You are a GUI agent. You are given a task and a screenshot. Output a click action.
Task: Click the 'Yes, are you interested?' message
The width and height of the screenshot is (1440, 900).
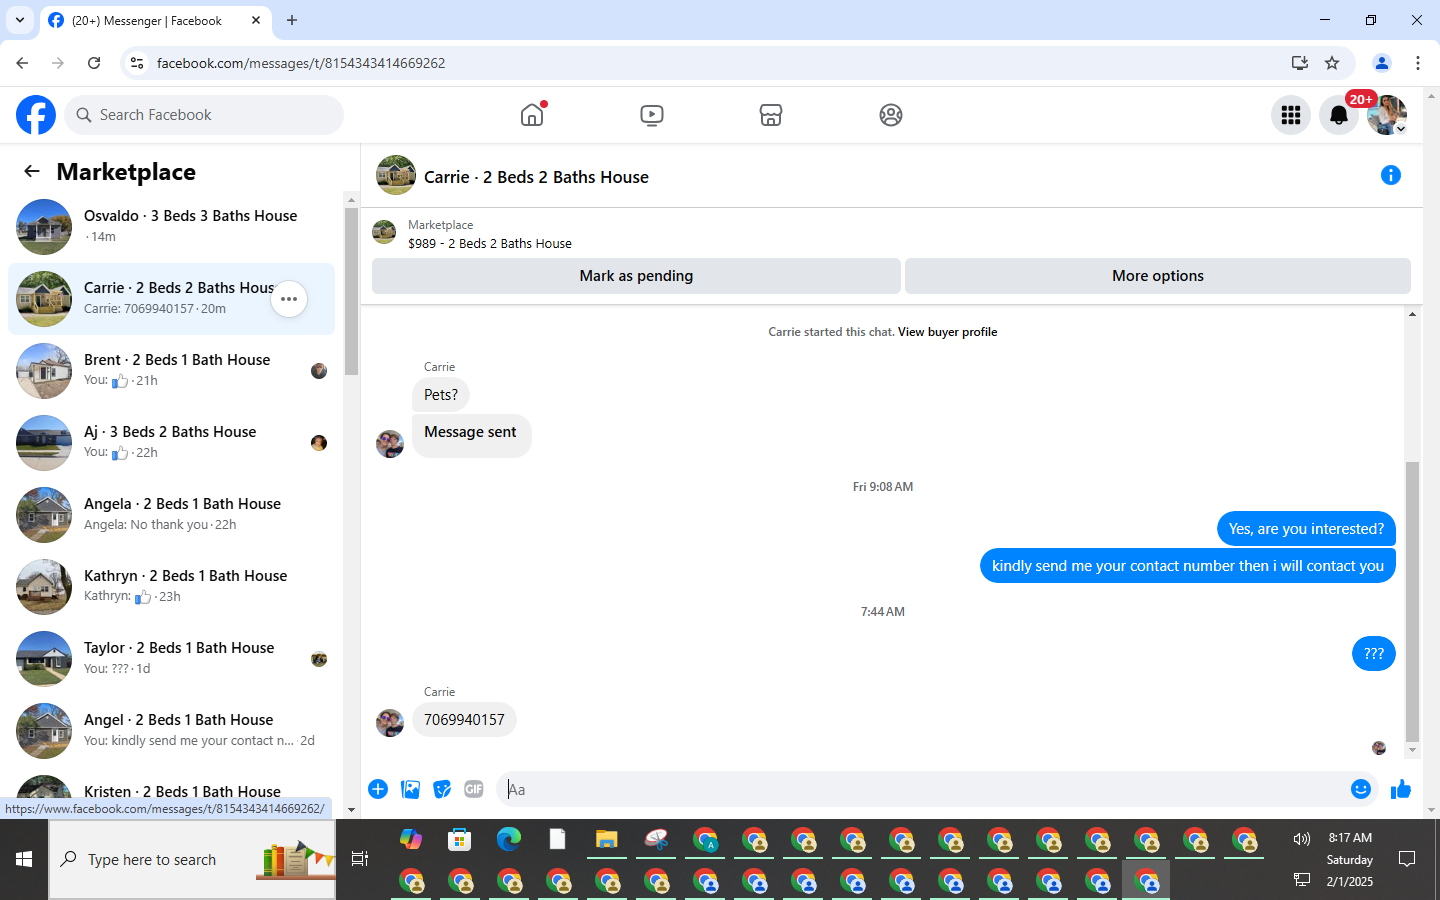pyautogui.click(x=1306, y=529)
